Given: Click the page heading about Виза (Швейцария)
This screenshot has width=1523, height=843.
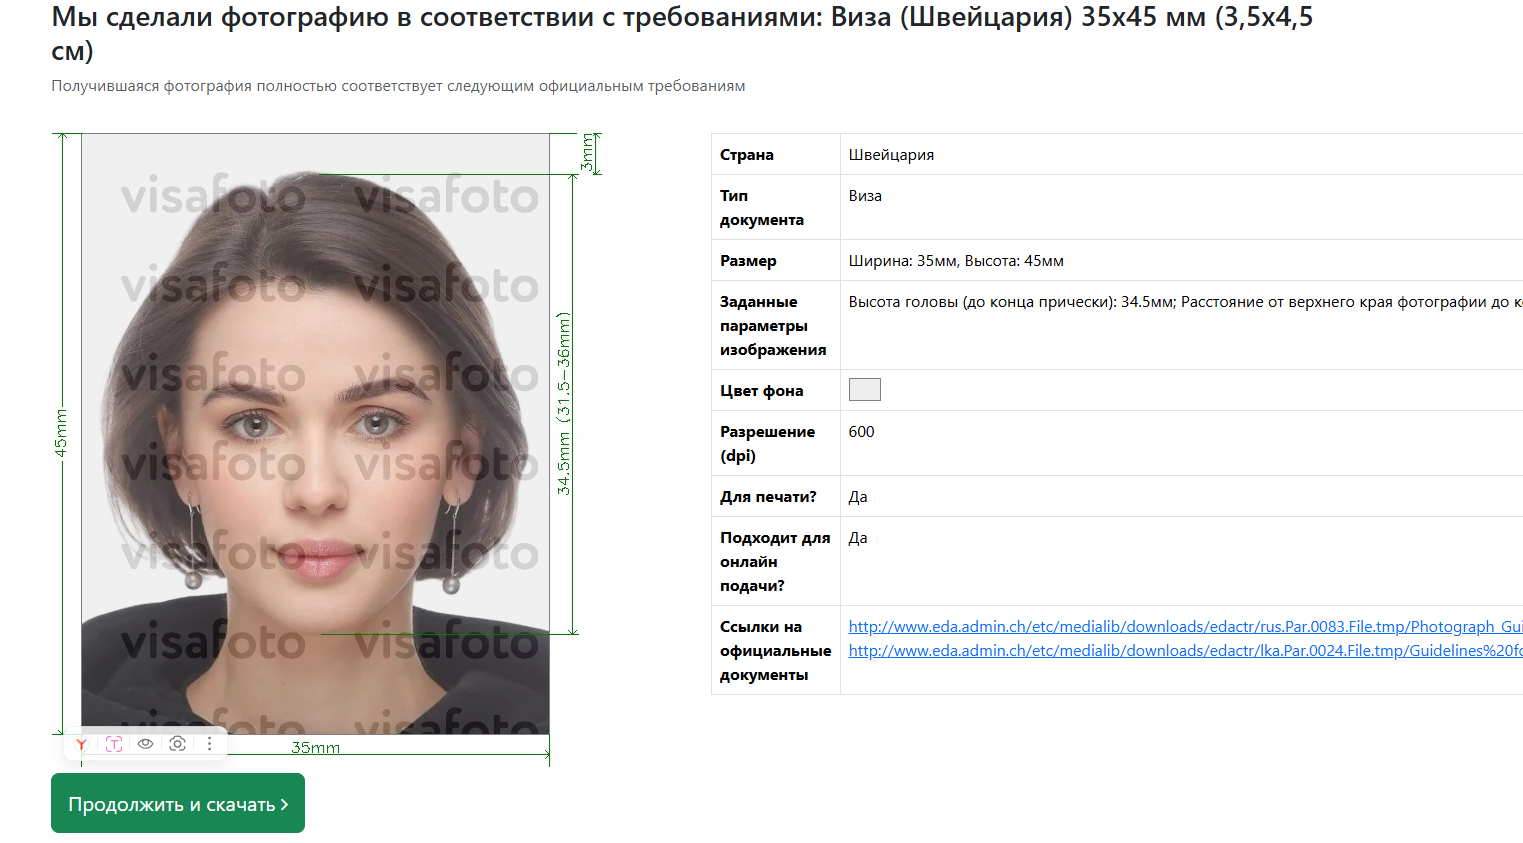Looking at the screenshot, I should (682, 33).
